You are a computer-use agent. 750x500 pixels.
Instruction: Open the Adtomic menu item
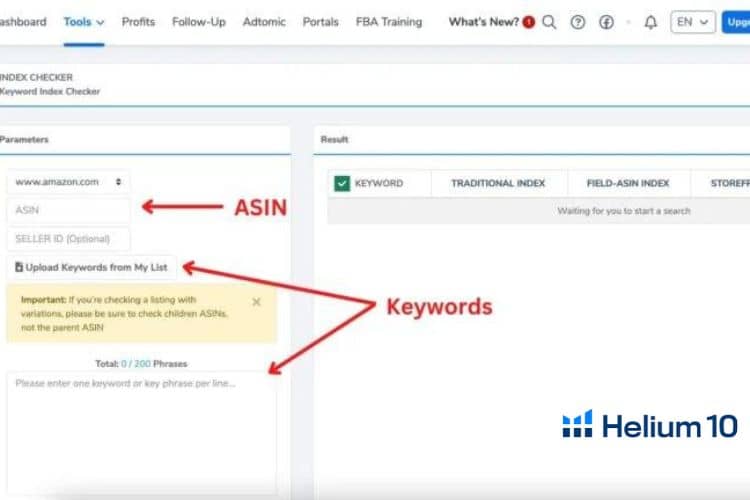click(264, 22)
